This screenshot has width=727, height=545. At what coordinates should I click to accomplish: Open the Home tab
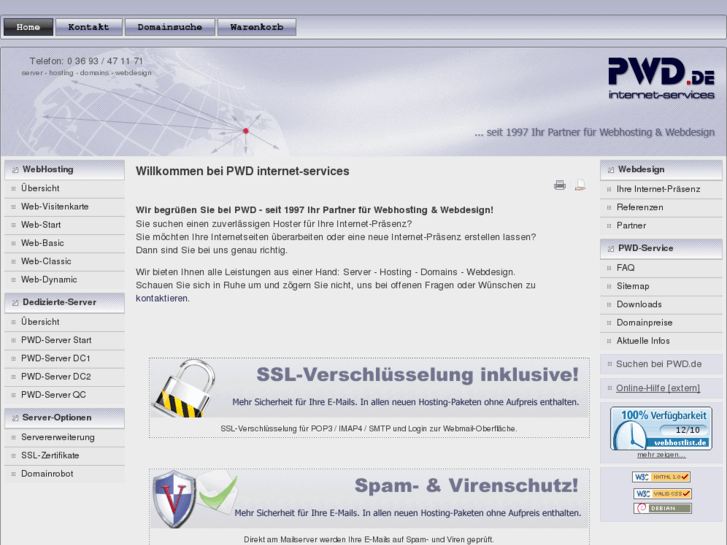pos(28,27)
